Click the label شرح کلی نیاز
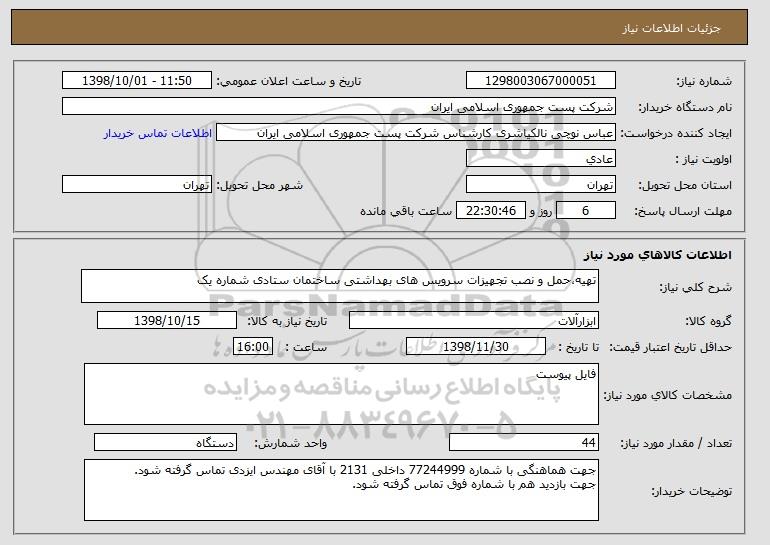The width and height of the screenshot is (770, 545). pyautogui.click(x=695, y=287)
